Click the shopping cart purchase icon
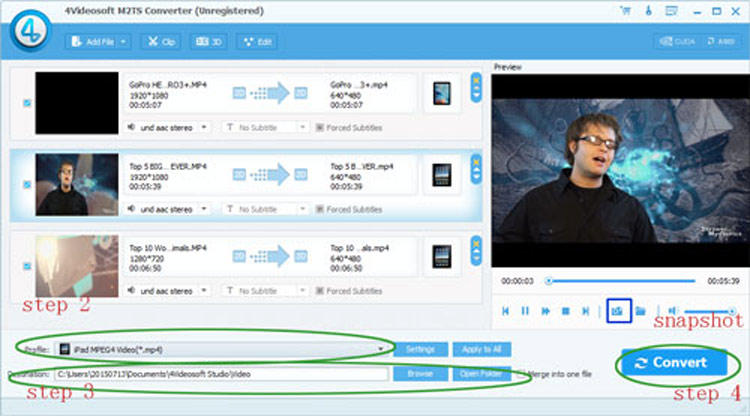Viewport: 750px width, 416px height. (625, 11)
